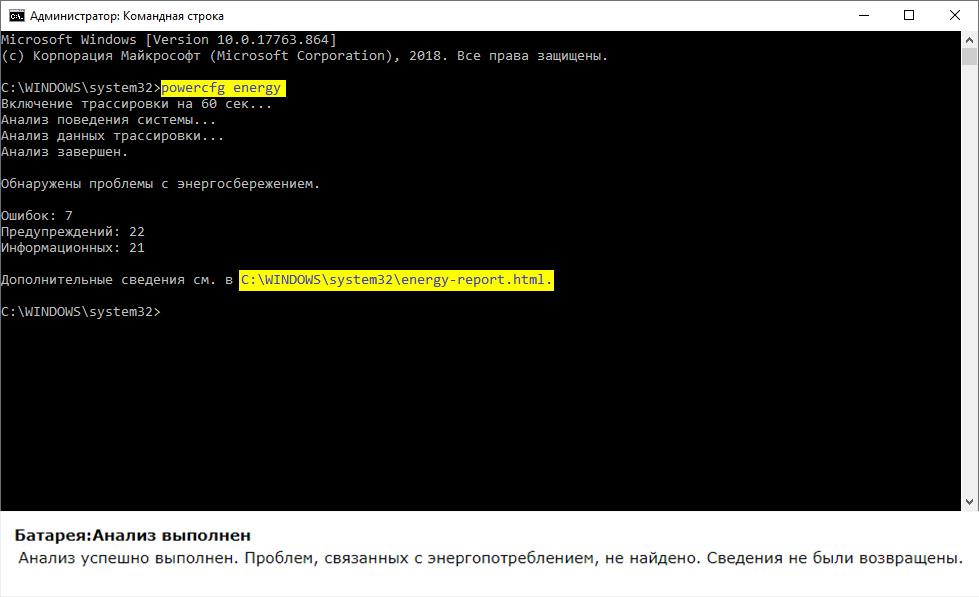Click the scrollbar down arrow
Screen dimensions: 979x597
[x=970, y=503]
